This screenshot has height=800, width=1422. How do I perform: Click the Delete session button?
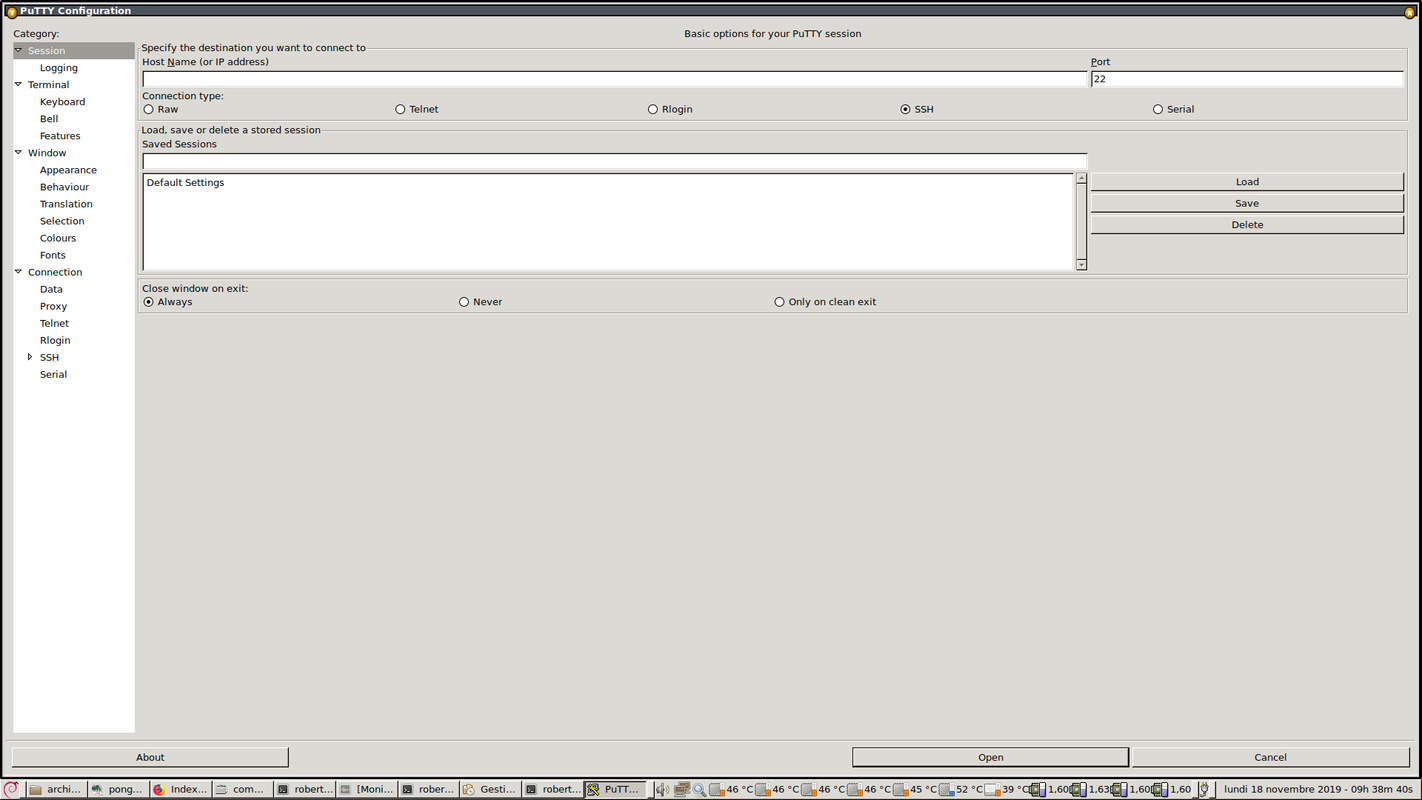point(1247,225)
